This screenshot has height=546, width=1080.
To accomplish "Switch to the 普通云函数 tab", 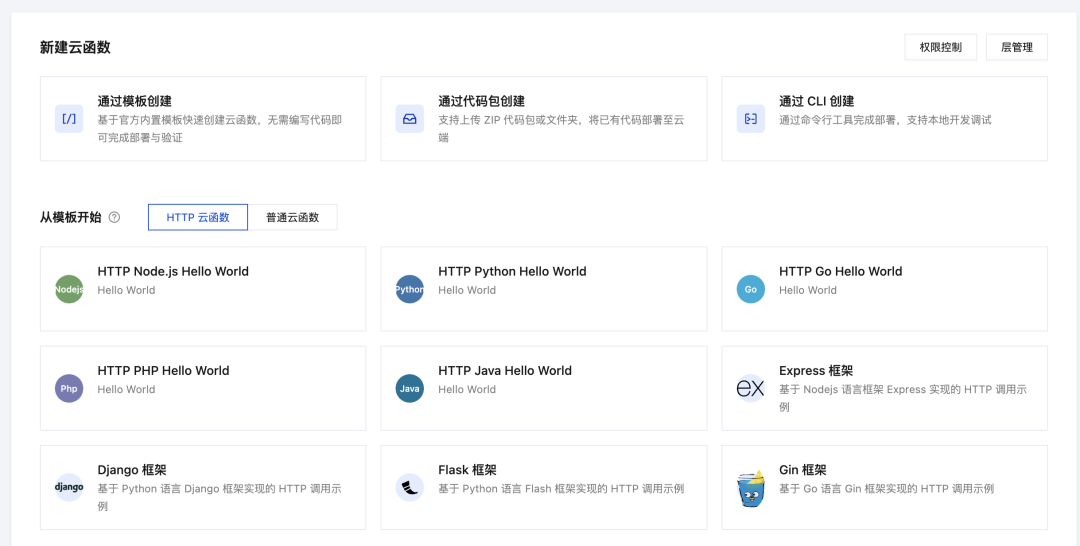I will (293, 218).
